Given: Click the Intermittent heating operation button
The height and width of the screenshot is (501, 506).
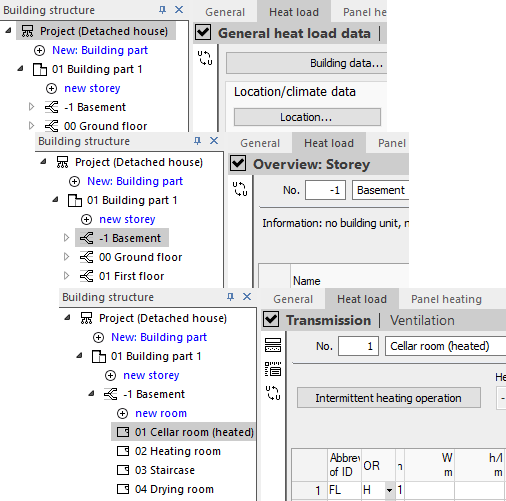Looking at the screenshot, I should 389,398.
